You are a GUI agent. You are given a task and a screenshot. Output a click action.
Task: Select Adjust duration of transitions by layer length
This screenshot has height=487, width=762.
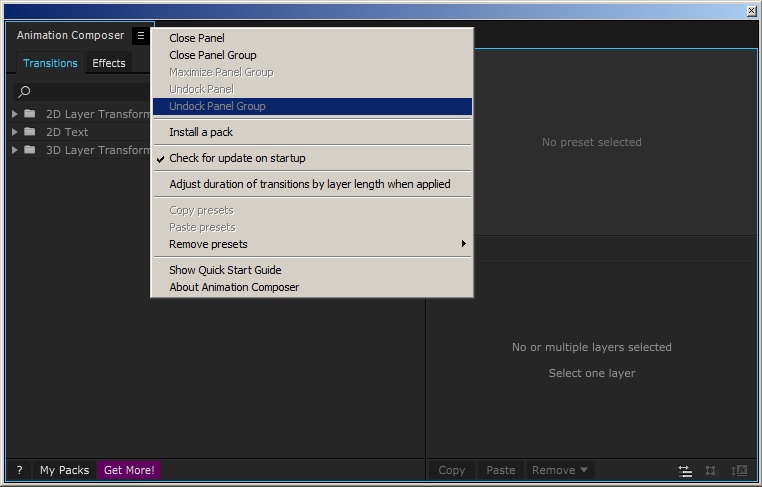[312, 184]
